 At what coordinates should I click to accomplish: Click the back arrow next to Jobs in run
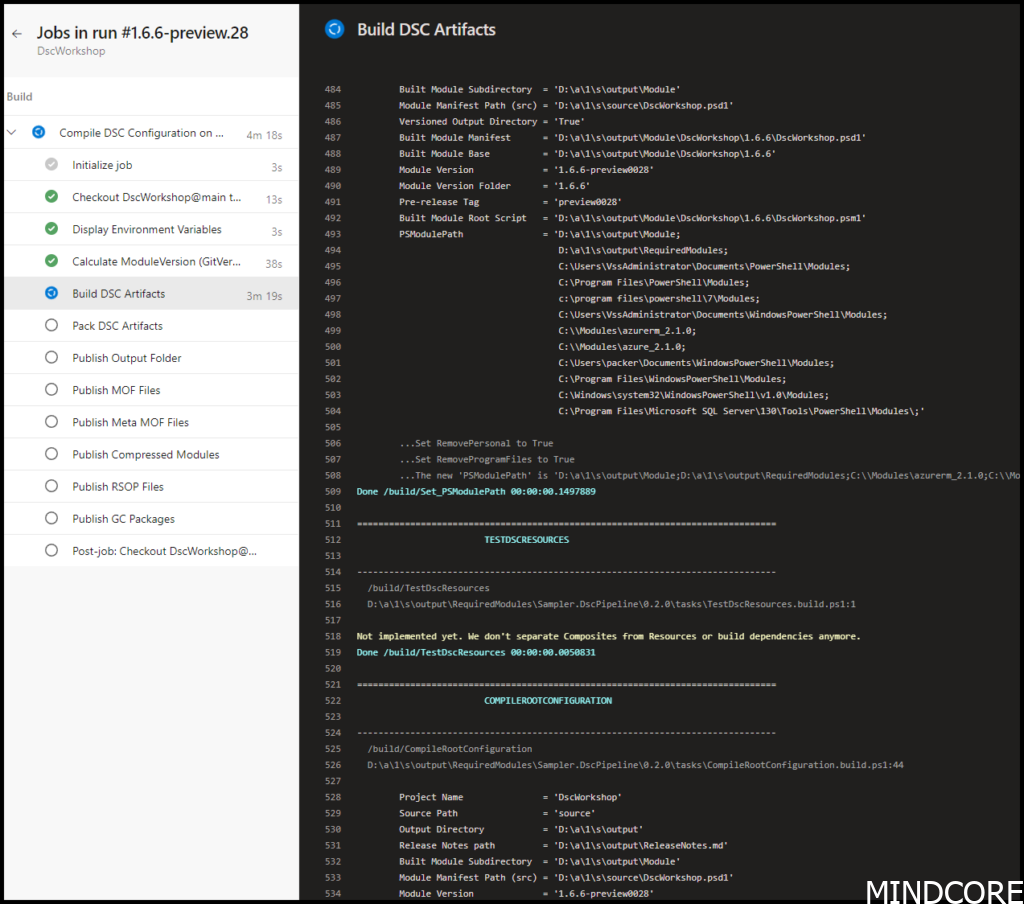17,33
